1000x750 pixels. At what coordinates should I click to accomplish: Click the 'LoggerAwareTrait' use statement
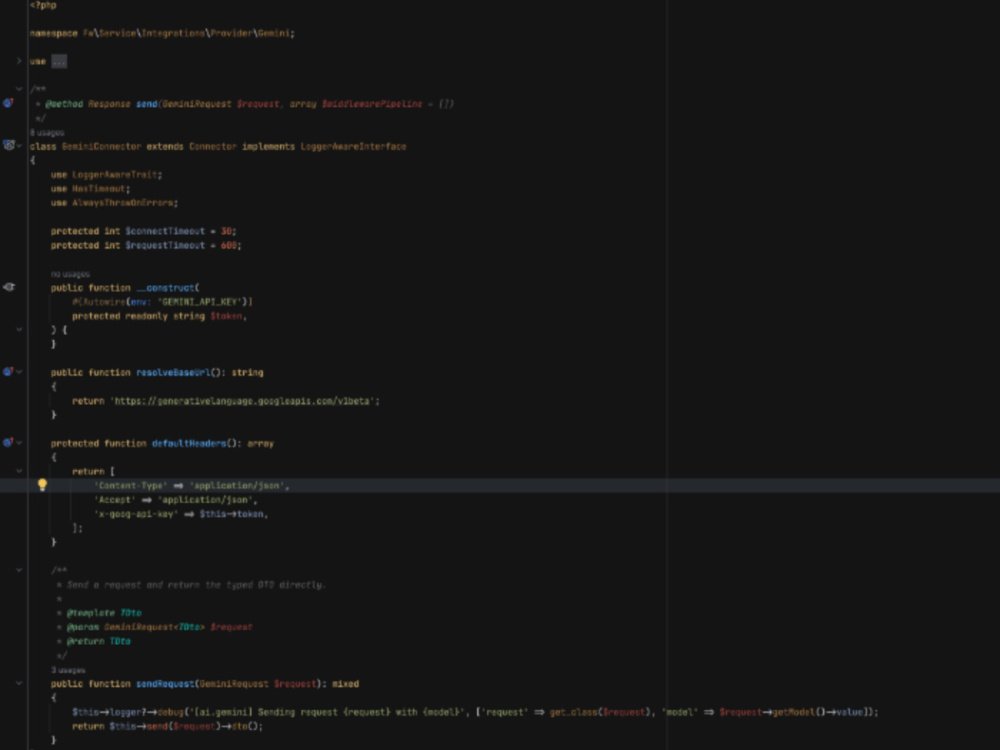pyautogui.click(x=117, y=174)
